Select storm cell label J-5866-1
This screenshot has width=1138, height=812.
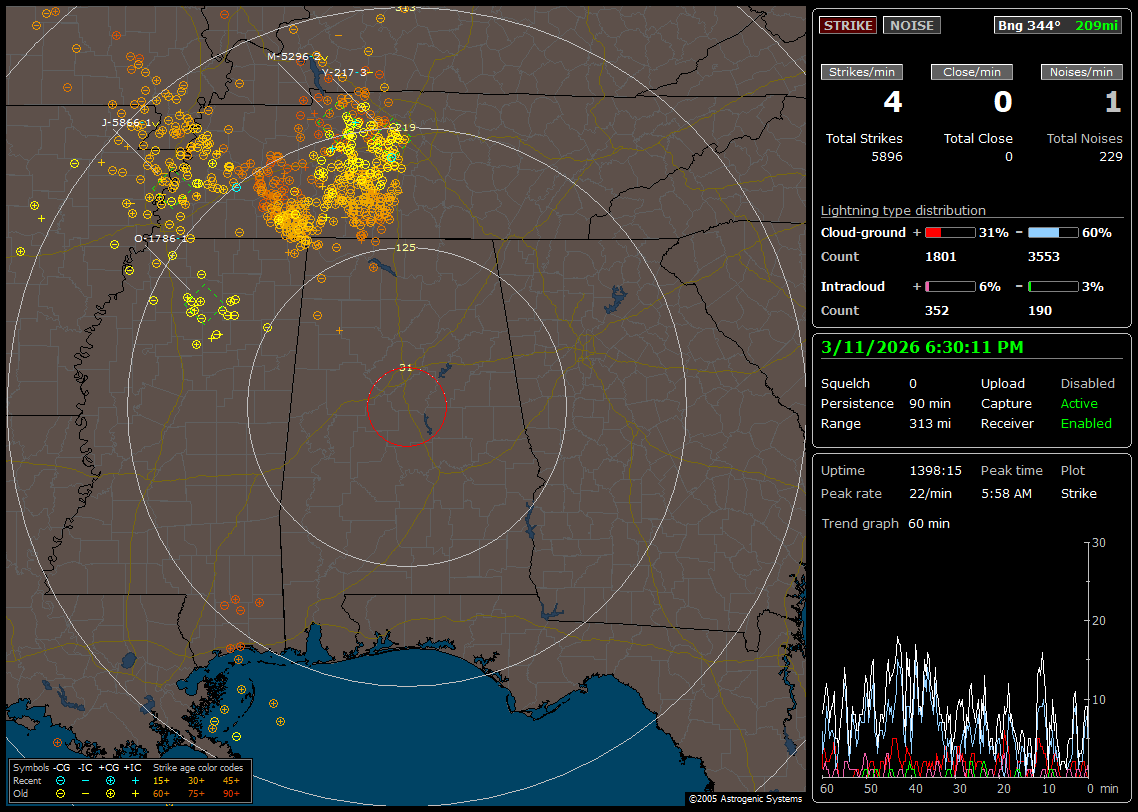126,122
